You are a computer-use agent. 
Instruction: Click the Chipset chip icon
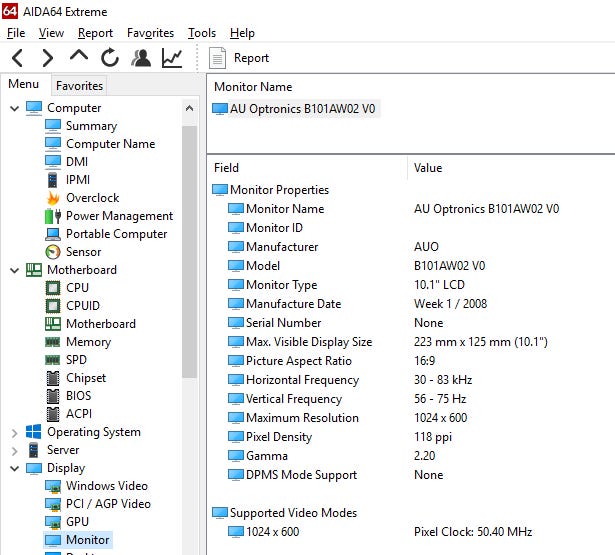[53, 378]
